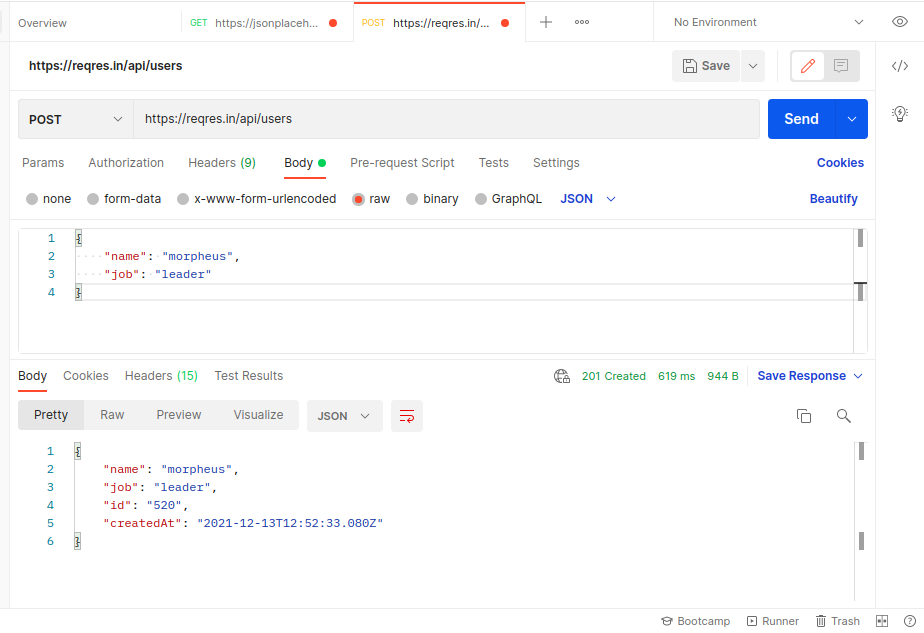Expand the Save Response menu
924x633 pixels.
point(810,376)
